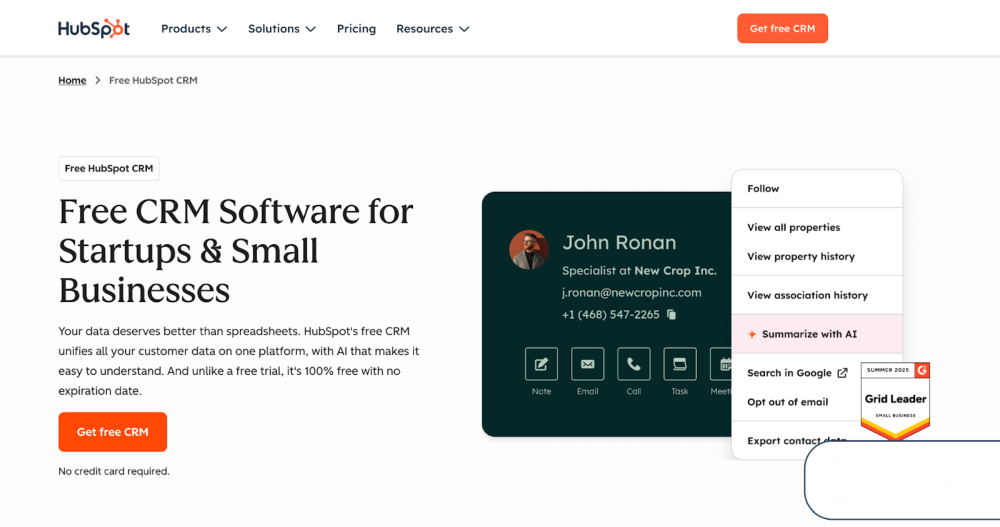Click the Free HubSpot CRM tag label
1000x527 pixels.
pyautogui.click(x=109, y=168)
